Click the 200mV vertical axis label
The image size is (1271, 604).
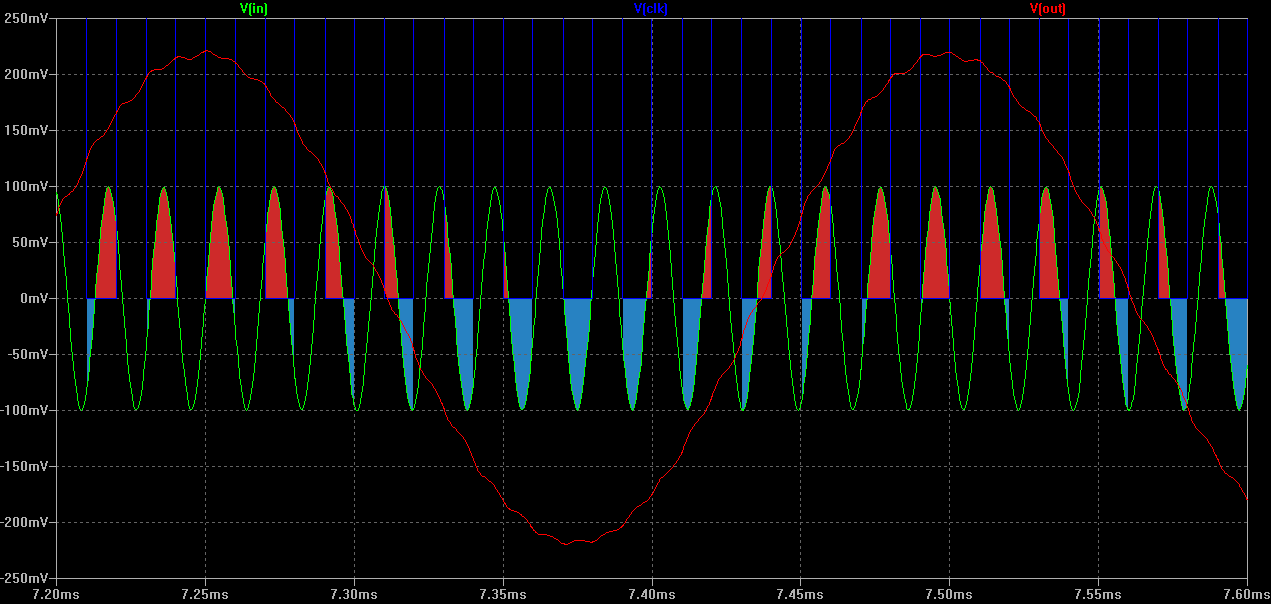click(x=28, y=75)
